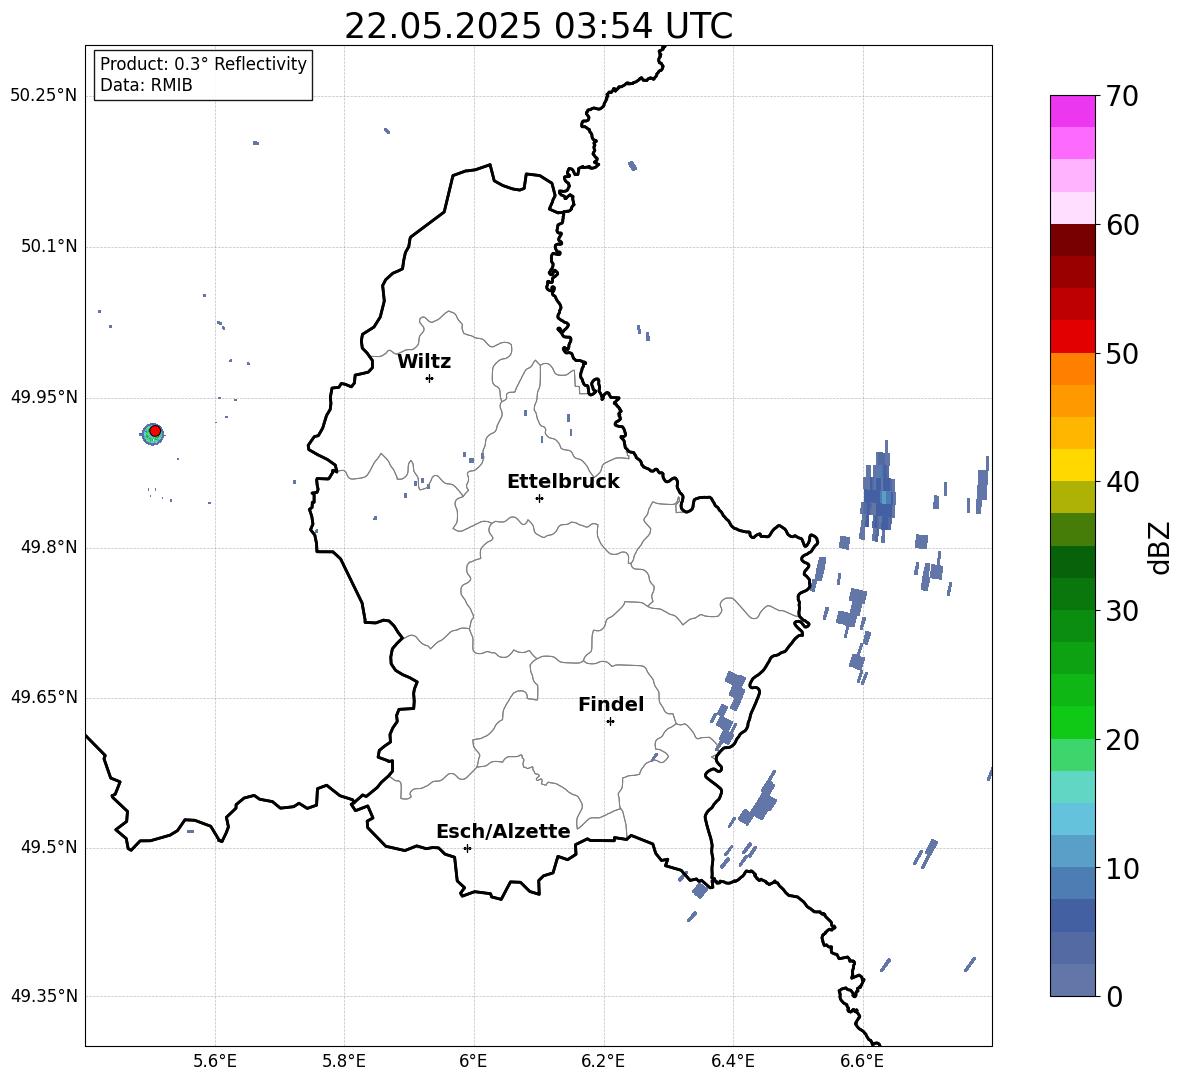Screen dimensions: 1184x1081
Task: Click the 6.4°E longitude label
Action: coord(732,1061)
